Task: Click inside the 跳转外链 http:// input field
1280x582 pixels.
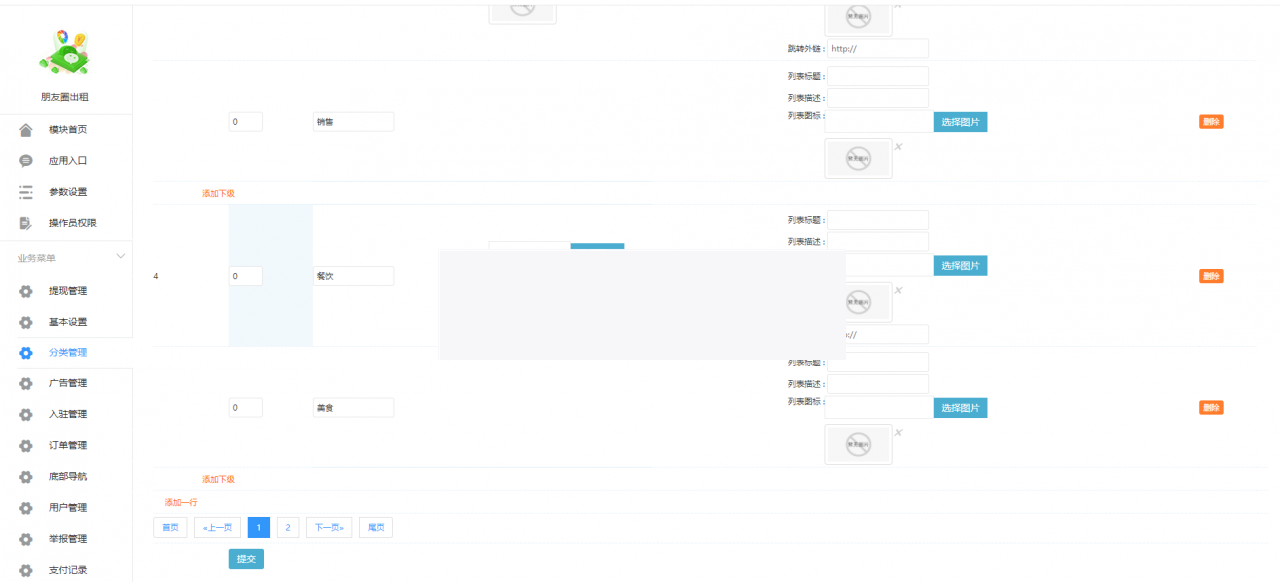Action: (877, 47)
